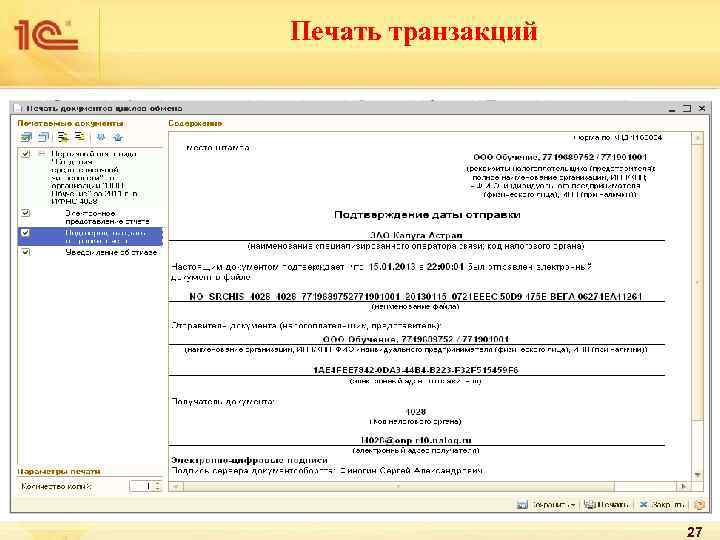Click the move document down arrow icon

101,137
